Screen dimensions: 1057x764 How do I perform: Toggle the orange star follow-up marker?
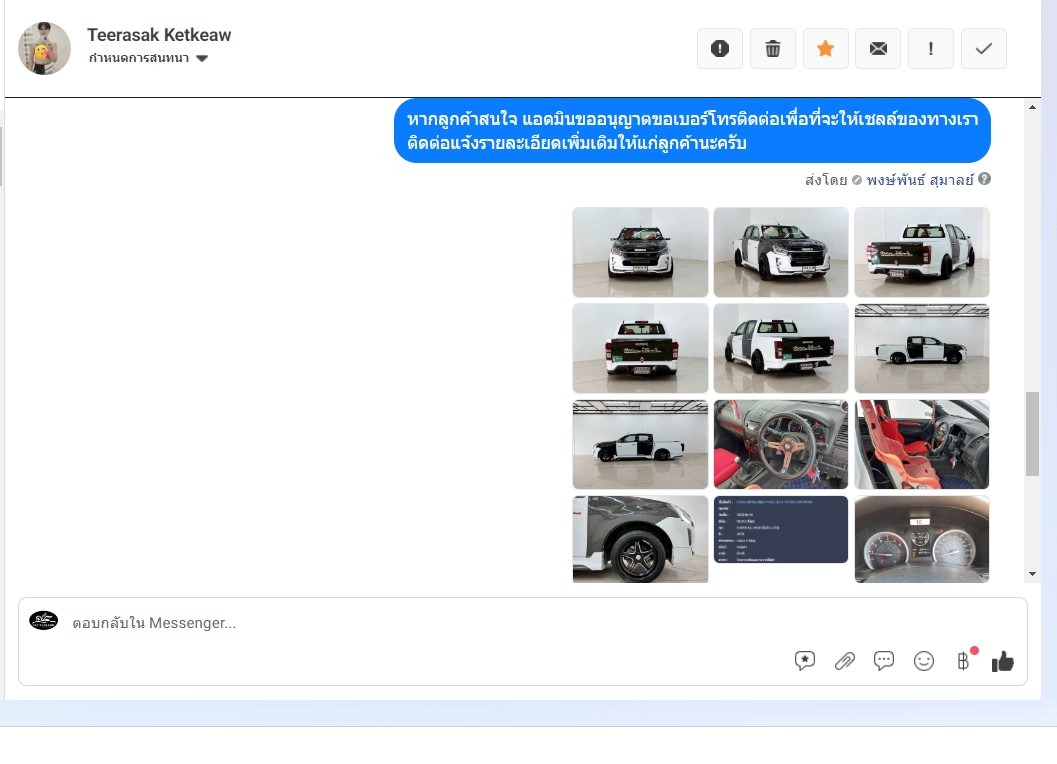825,49
